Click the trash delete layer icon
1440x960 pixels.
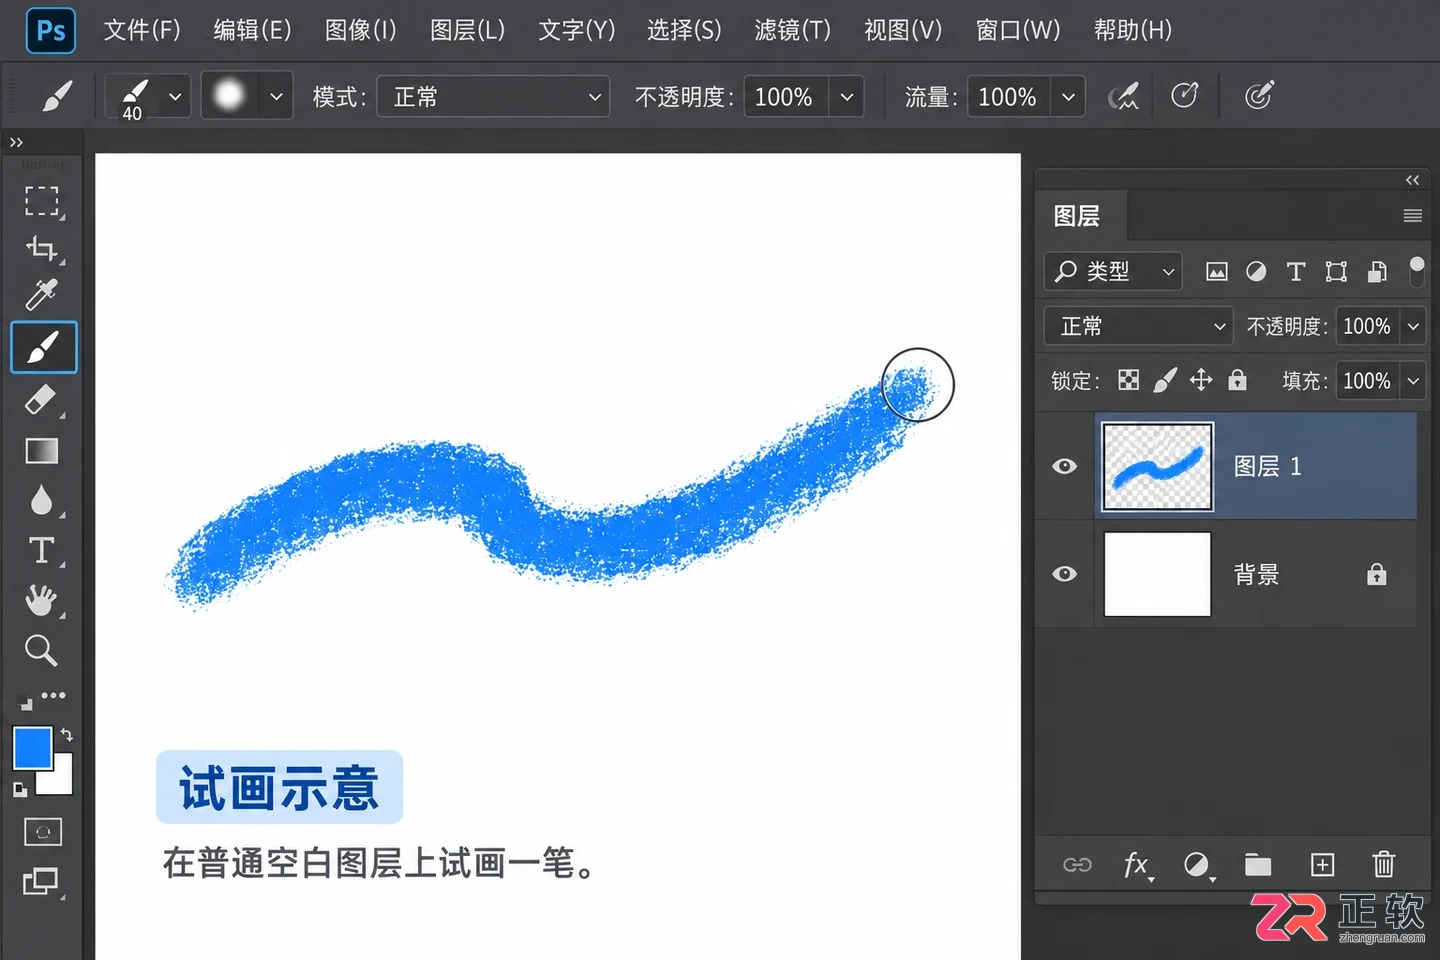point(1383,864)
